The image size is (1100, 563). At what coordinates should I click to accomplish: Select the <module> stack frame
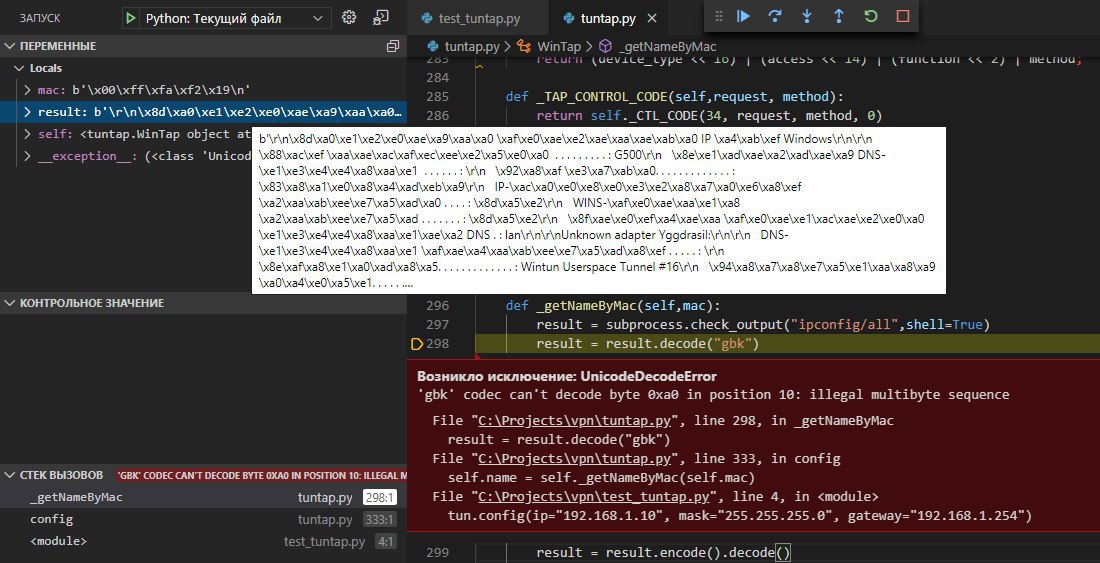coord(203,541)
